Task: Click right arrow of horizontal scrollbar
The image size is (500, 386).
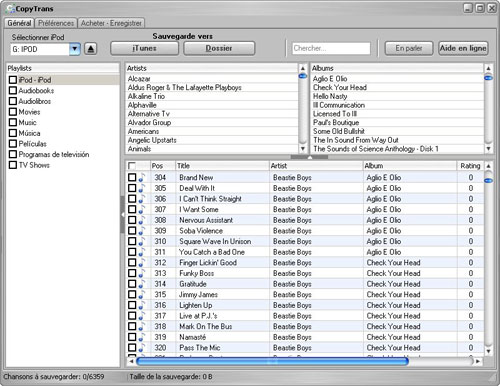Action: (x=478, y=361)
